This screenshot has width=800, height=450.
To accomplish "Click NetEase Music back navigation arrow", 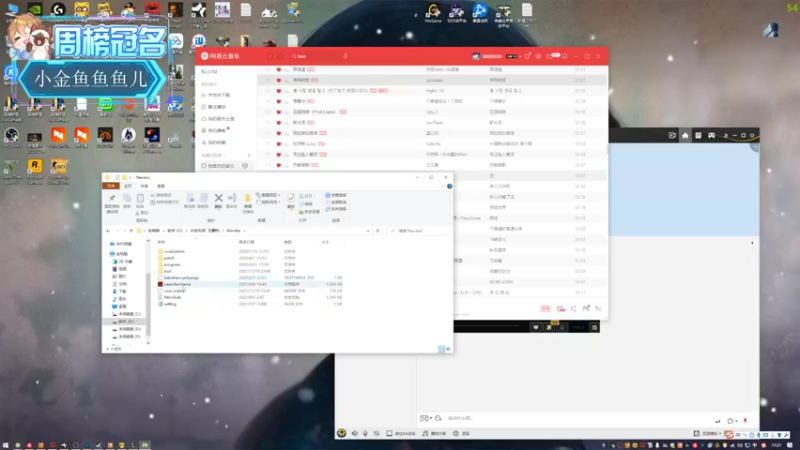I will coord(270,56).
